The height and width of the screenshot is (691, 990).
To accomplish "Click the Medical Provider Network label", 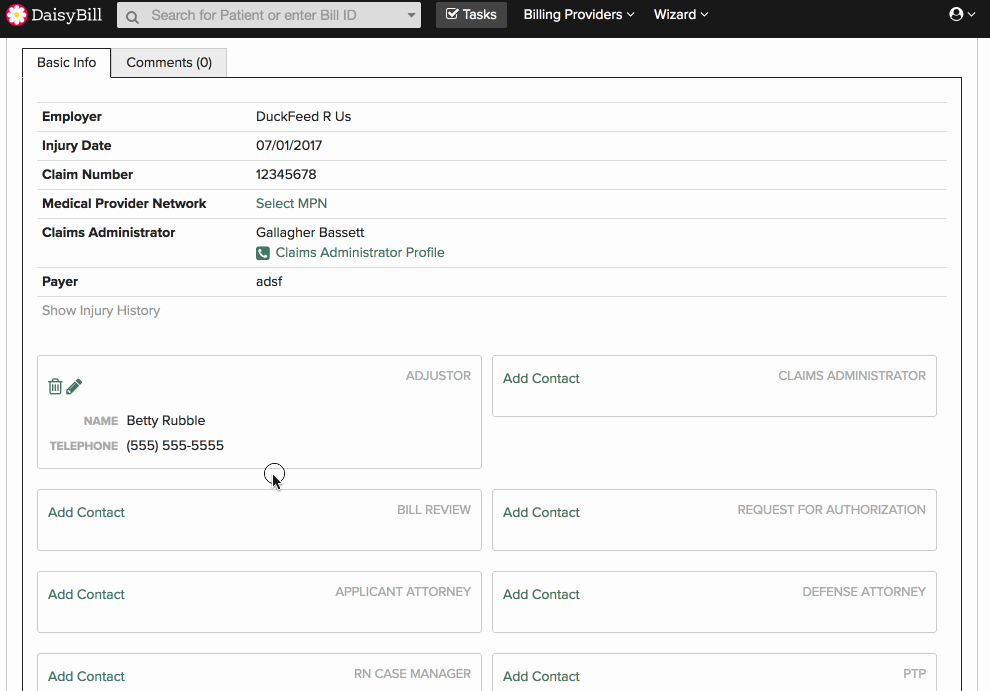I will click(x=124, y=203).
